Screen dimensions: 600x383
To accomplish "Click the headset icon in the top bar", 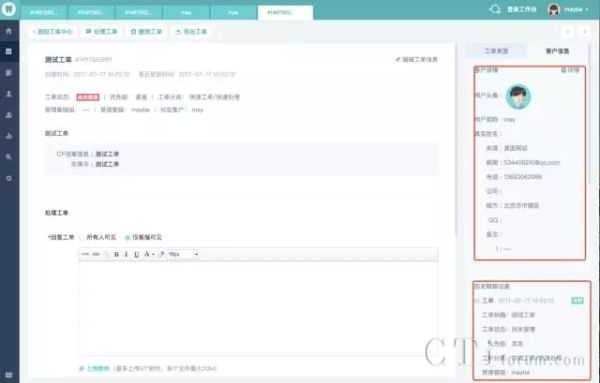I will coord(495,9).
